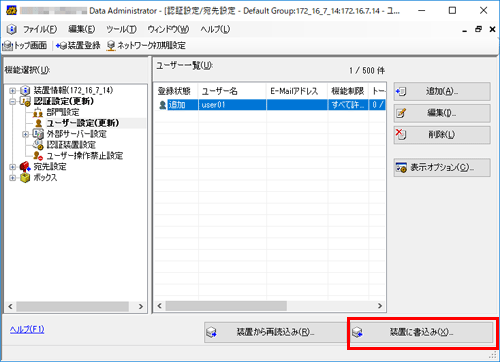Image resolution: width=500 pixels, height=362 pixels.
Task: Expand the 外部サーバー設定 tree node
Action: coord(25,134)
